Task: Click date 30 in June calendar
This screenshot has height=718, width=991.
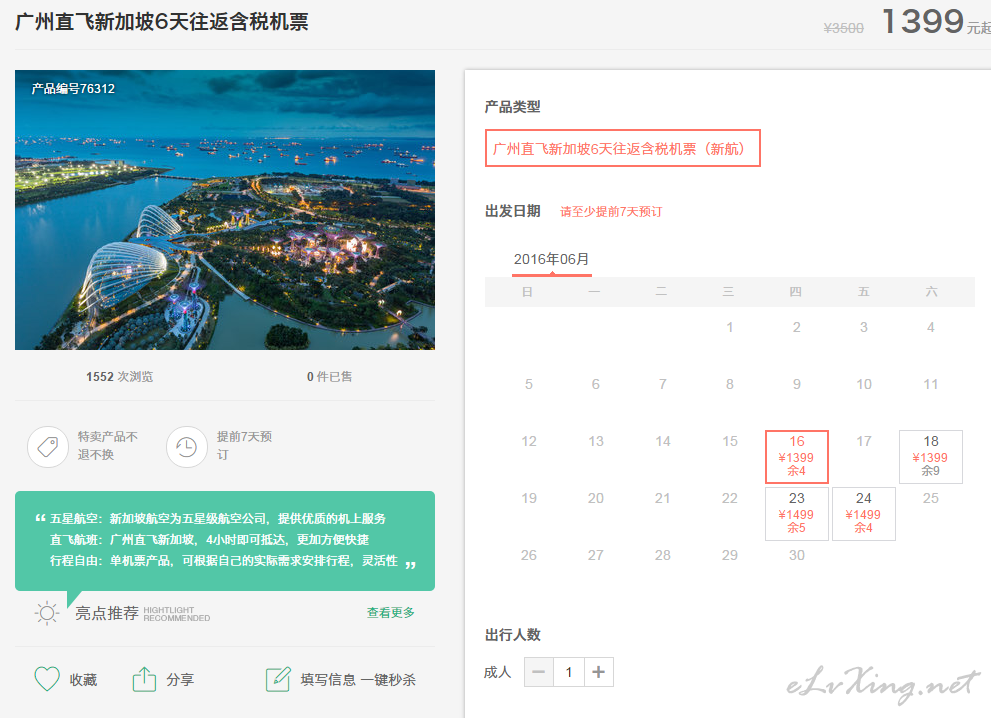Action: click(796, 555)
